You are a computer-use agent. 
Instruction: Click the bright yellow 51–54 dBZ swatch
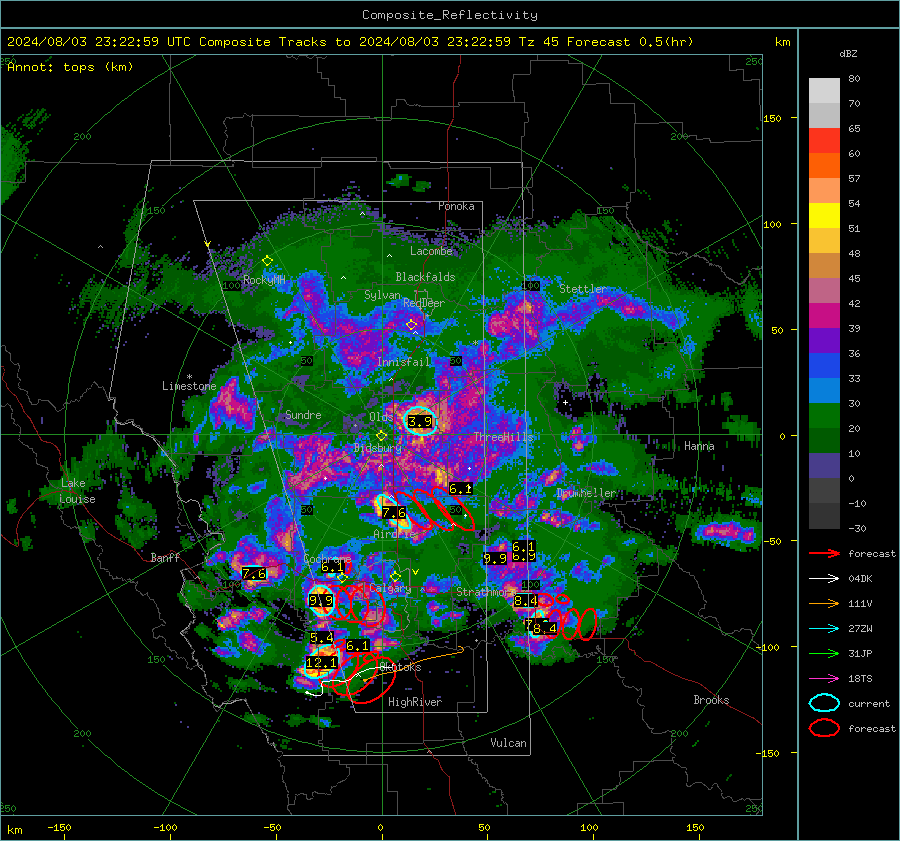824,215
